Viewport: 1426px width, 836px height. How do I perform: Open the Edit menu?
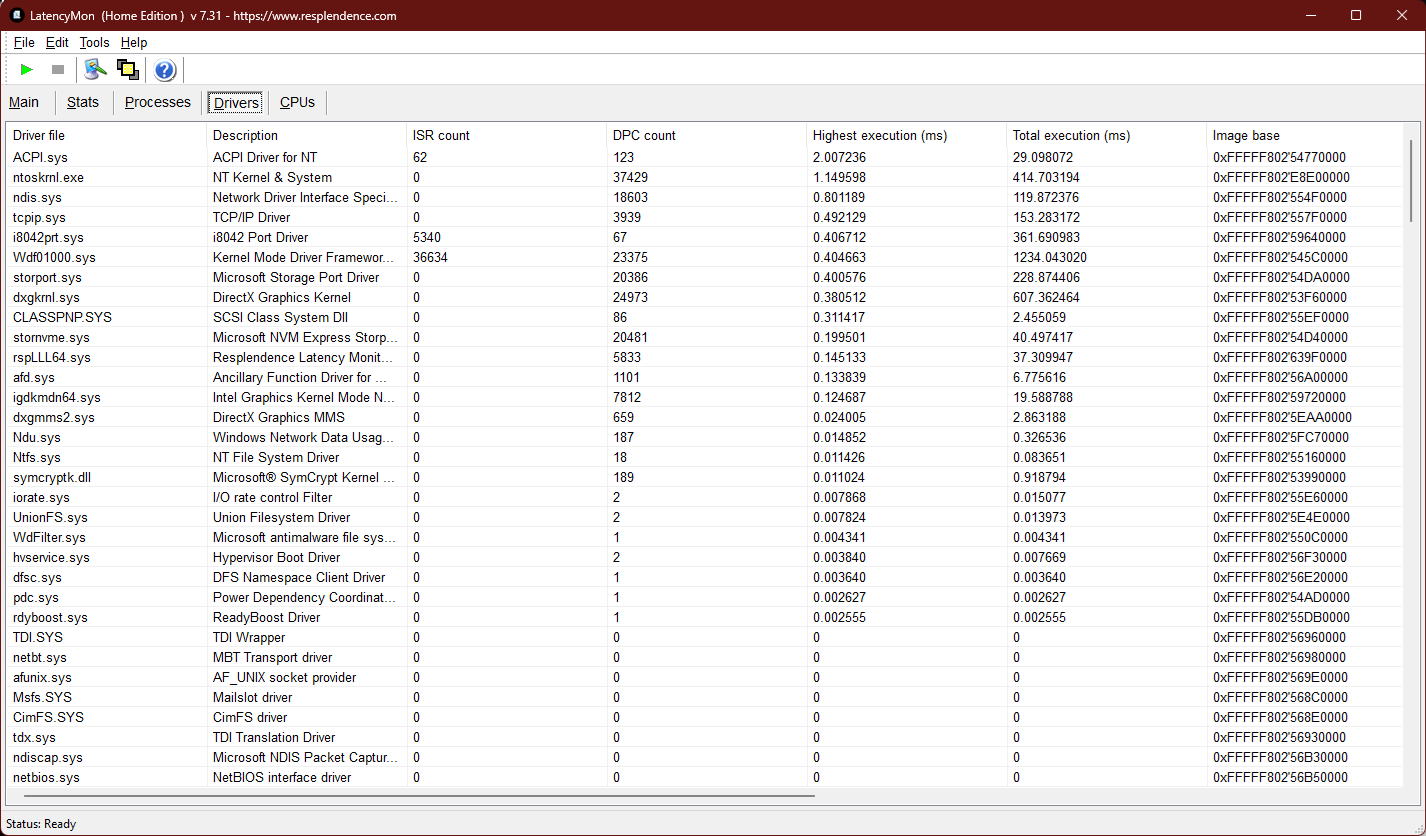(x=57, y=43)
